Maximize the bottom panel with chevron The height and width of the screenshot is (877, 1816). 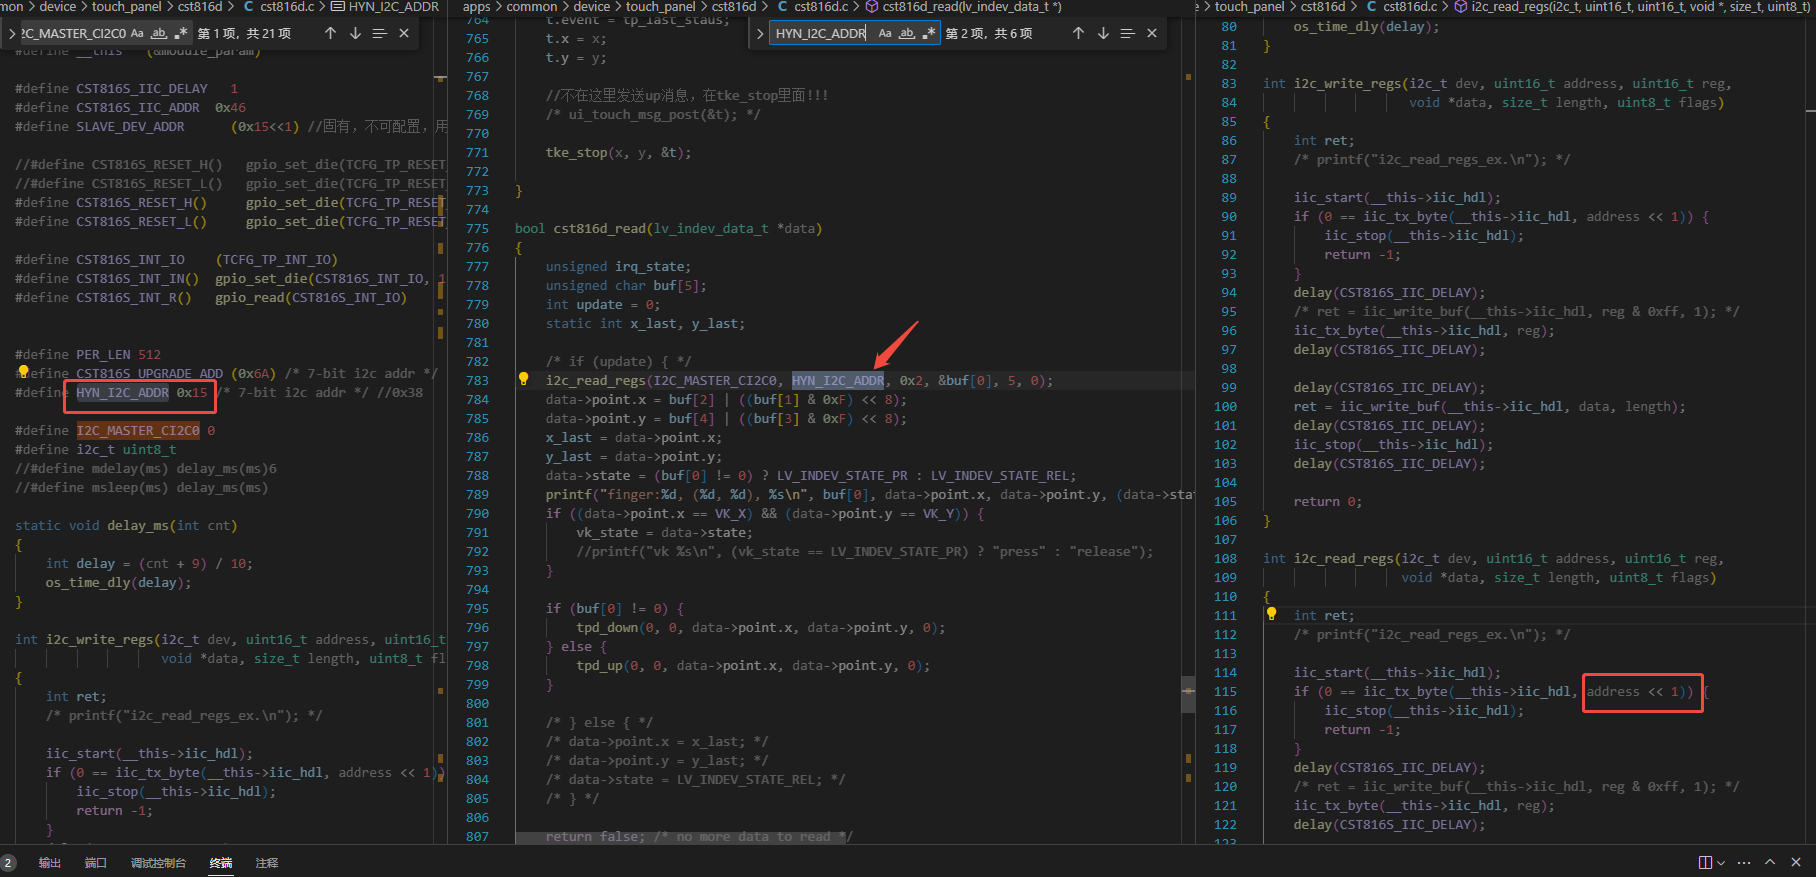coord(1770,862)
